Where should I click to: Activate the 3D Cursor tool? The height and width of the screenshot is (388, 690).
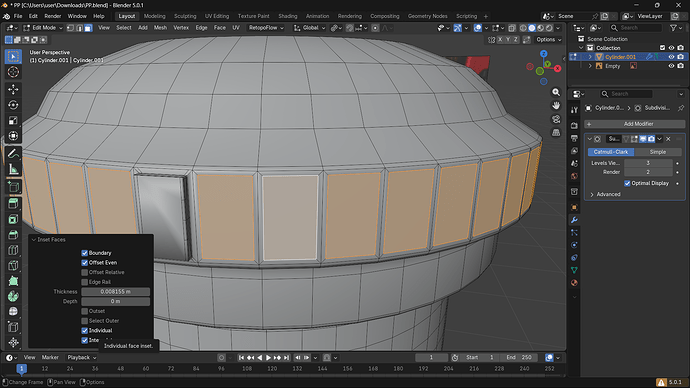(13, 72)
